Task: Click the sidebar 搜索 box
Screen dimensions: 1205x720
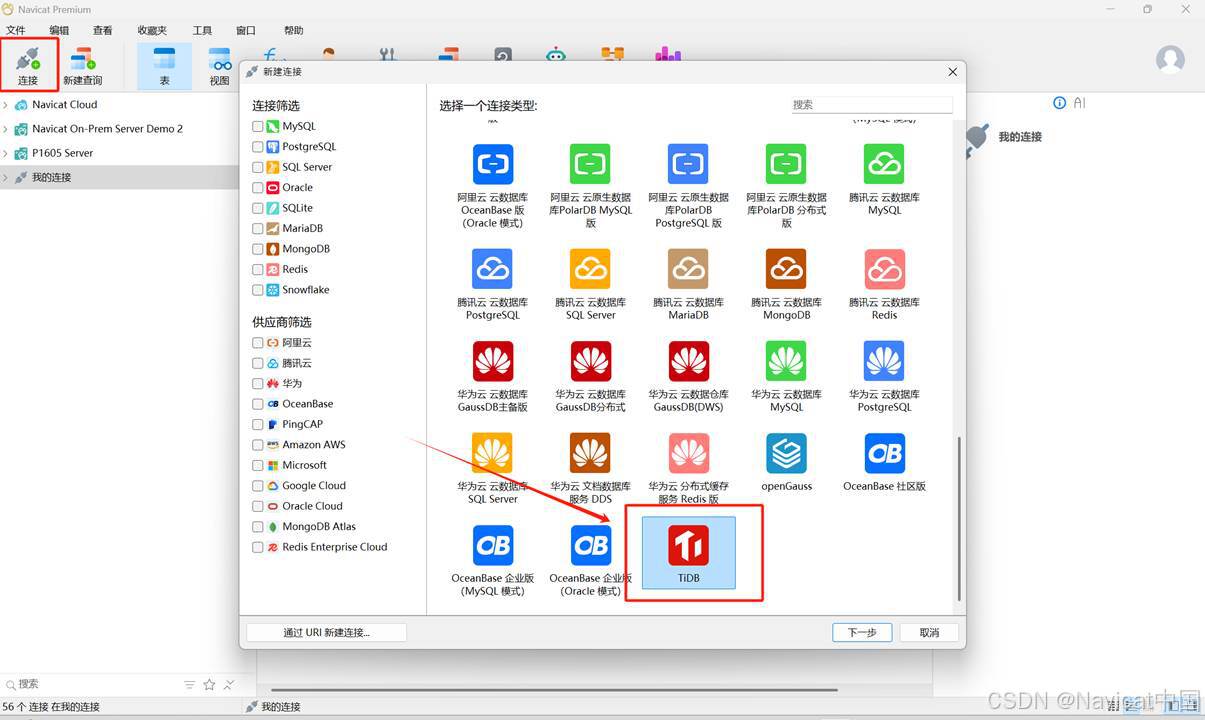Action: (92, 684)
